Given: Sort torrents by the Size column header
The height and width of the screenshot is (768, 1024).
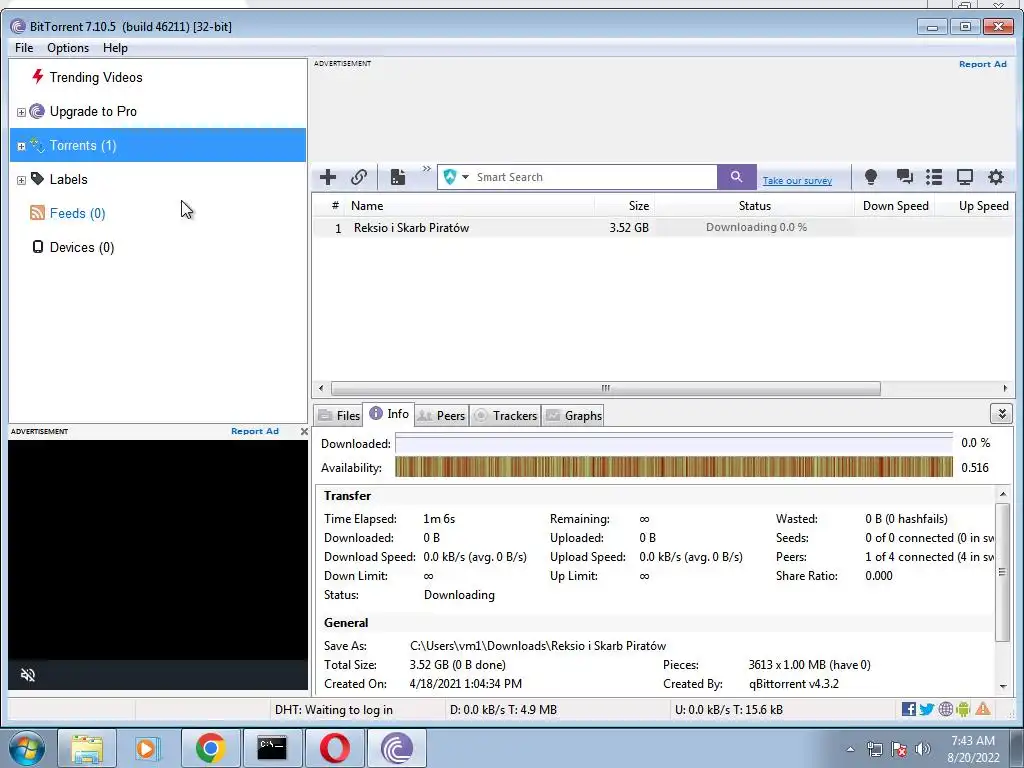Looking at the screenshot, I should 624,206.
